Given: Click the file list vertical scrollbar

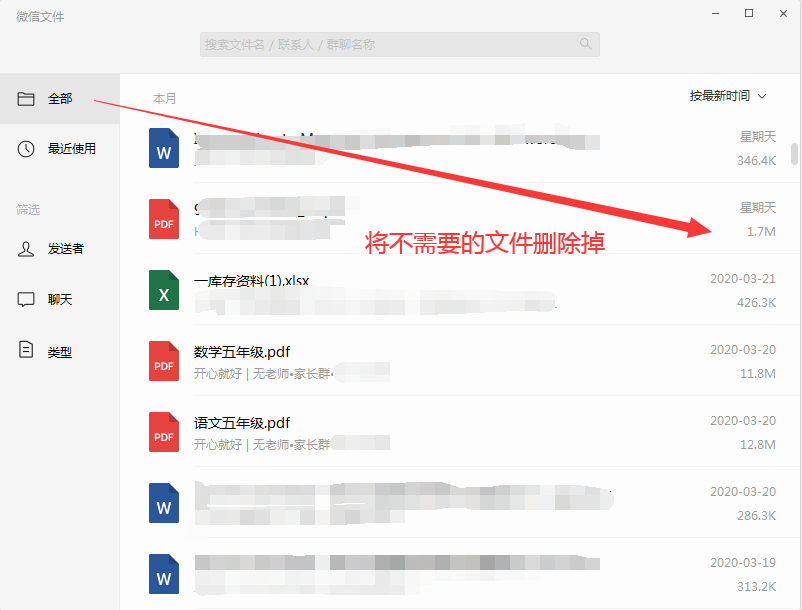Looking at the screenshot, I should pyautogui.click(x=794, y=154).
